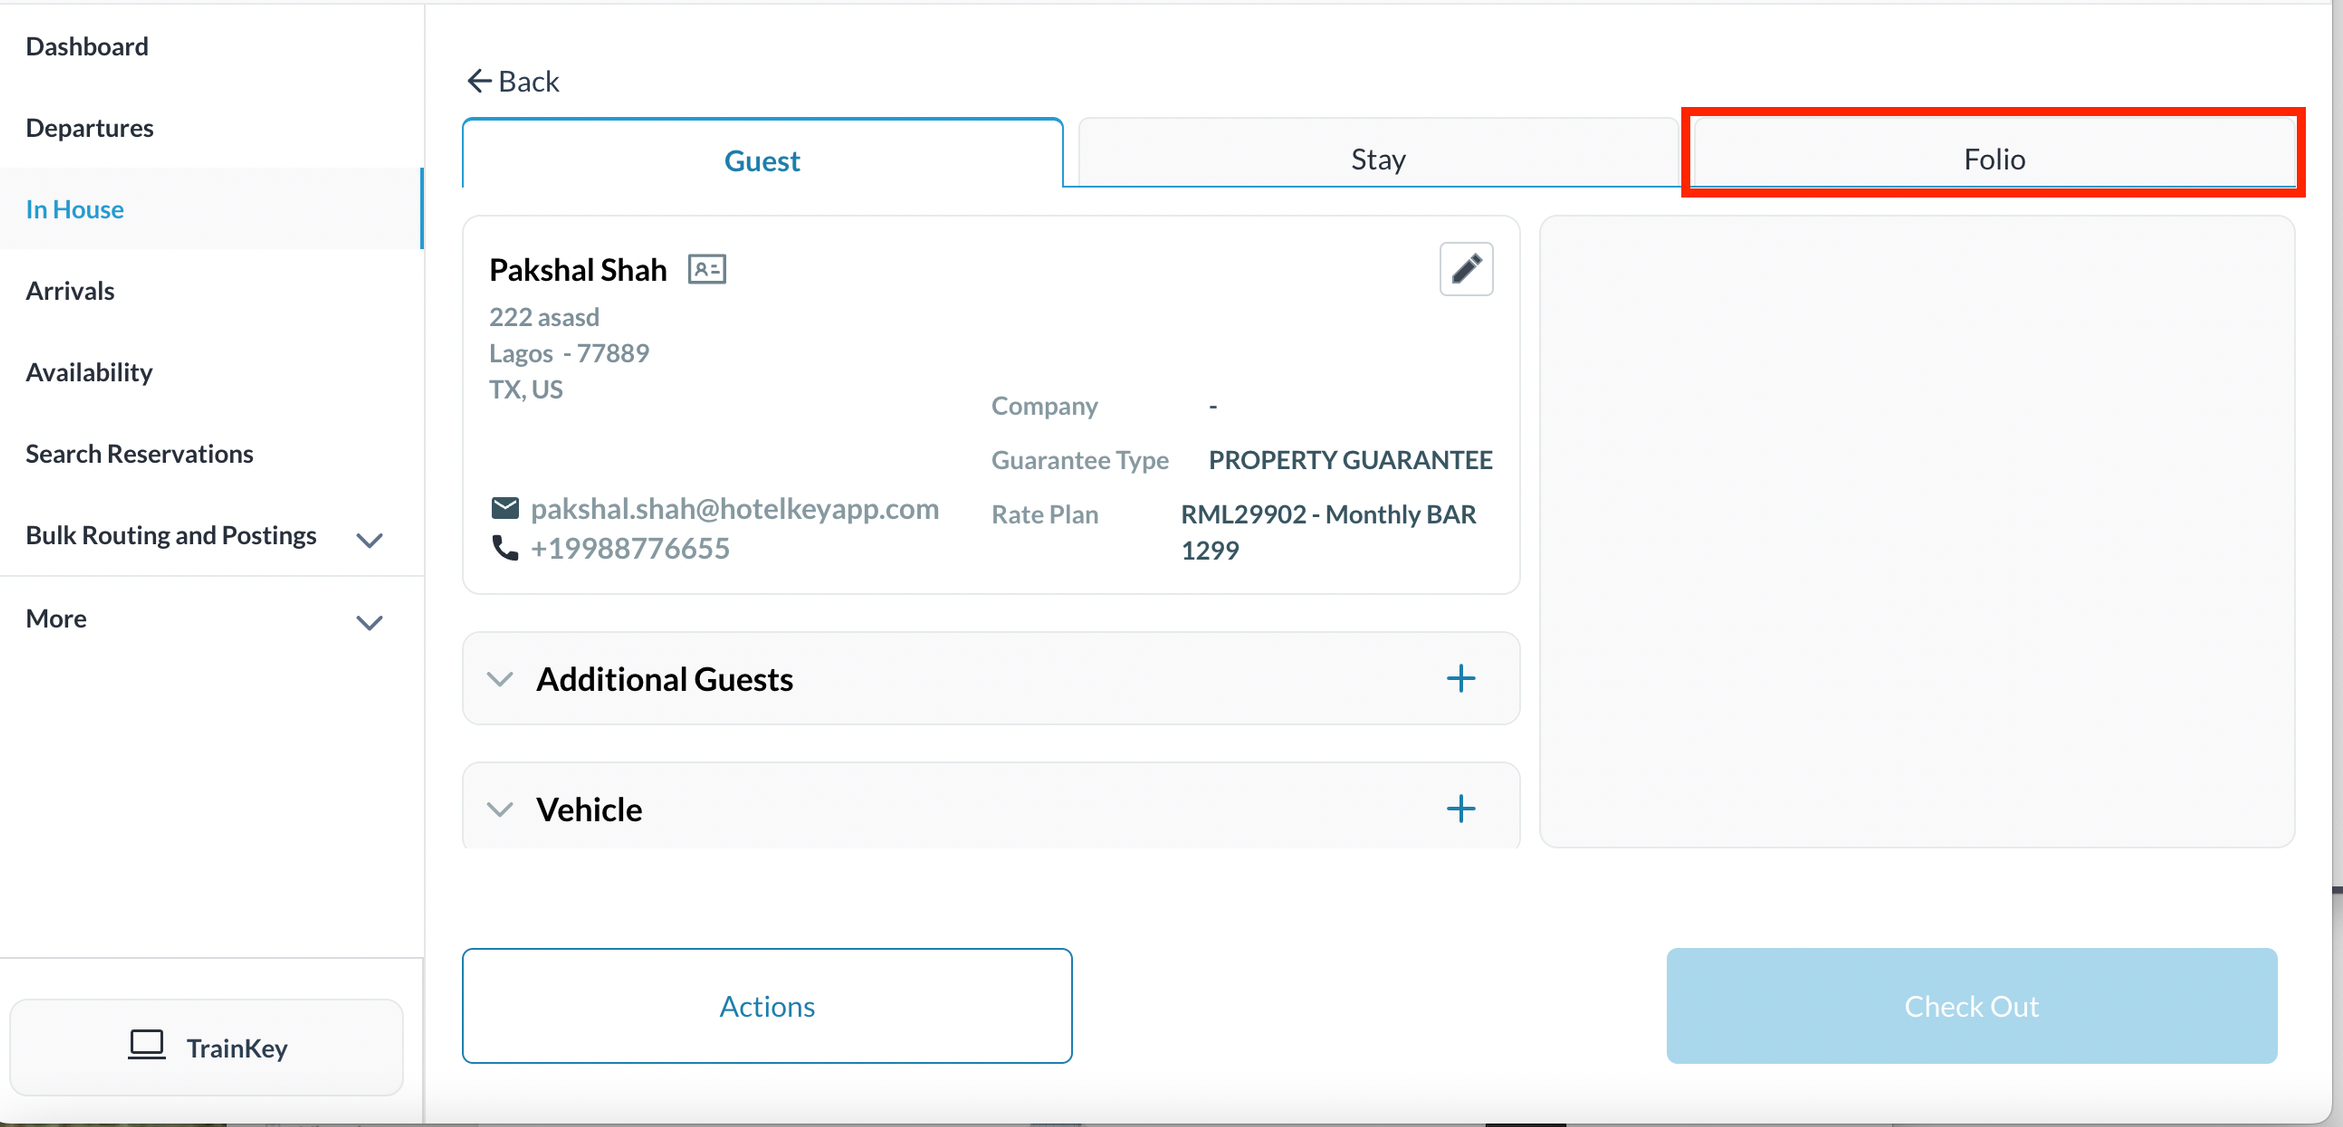The width and height of the screenshot is (2343, 1127).
Task: Open guest email address link
Action: tap(734, 508)
